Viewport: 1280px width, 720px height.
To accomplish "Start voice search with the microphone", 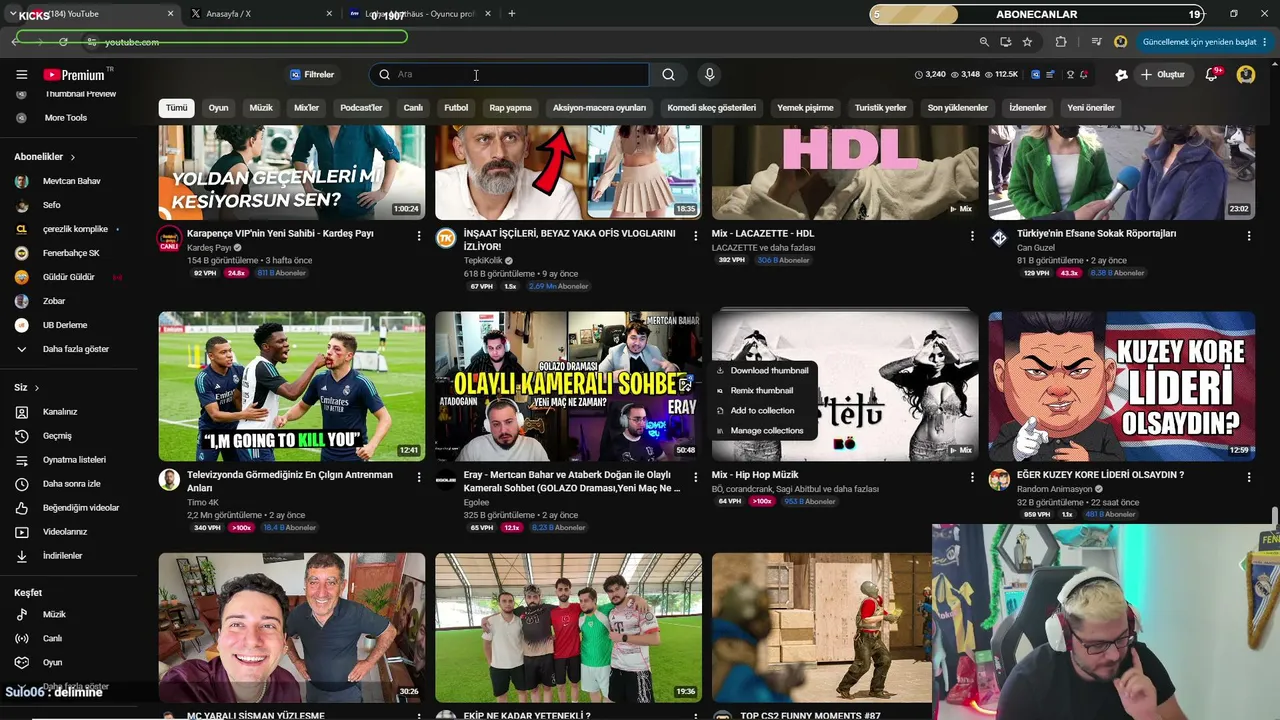I will pyautogui.click(x=709, y=75).
